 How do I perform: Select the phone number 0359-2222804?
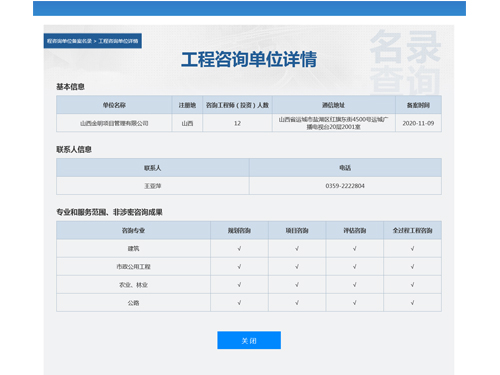tap(345, 186)
